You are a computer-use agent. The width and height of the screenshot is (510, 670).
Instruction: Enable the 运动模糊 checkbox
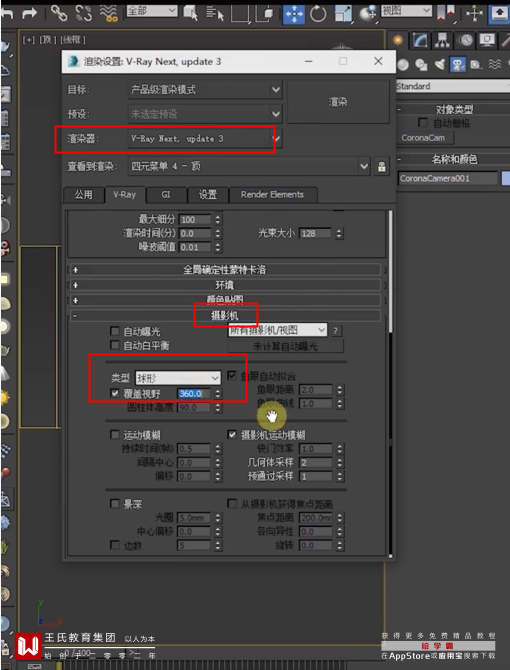(x=114, y=435)
